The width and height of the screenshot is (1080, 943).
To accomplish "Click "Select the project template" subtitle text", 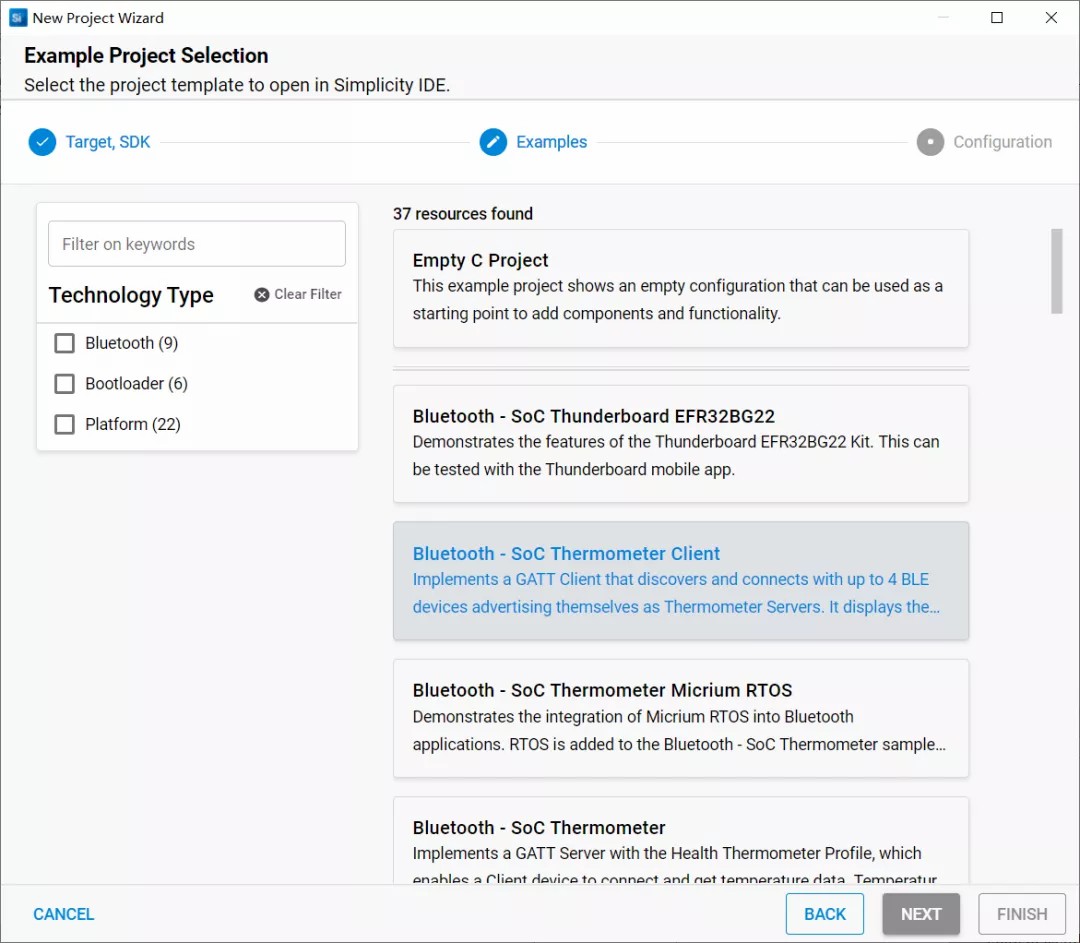I will [237, 85].
